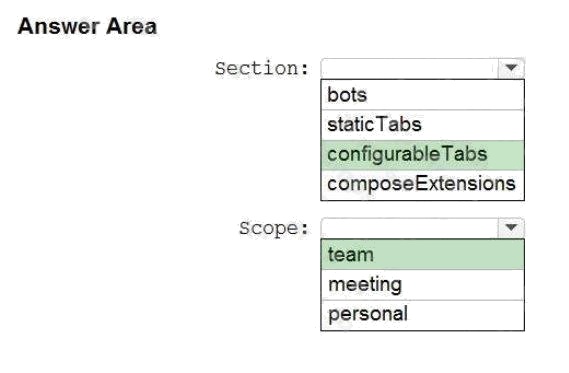Choose the highlighted team scope option
Image resolution: width=569 pixels, height=373 pixels.
pos(422,254)
